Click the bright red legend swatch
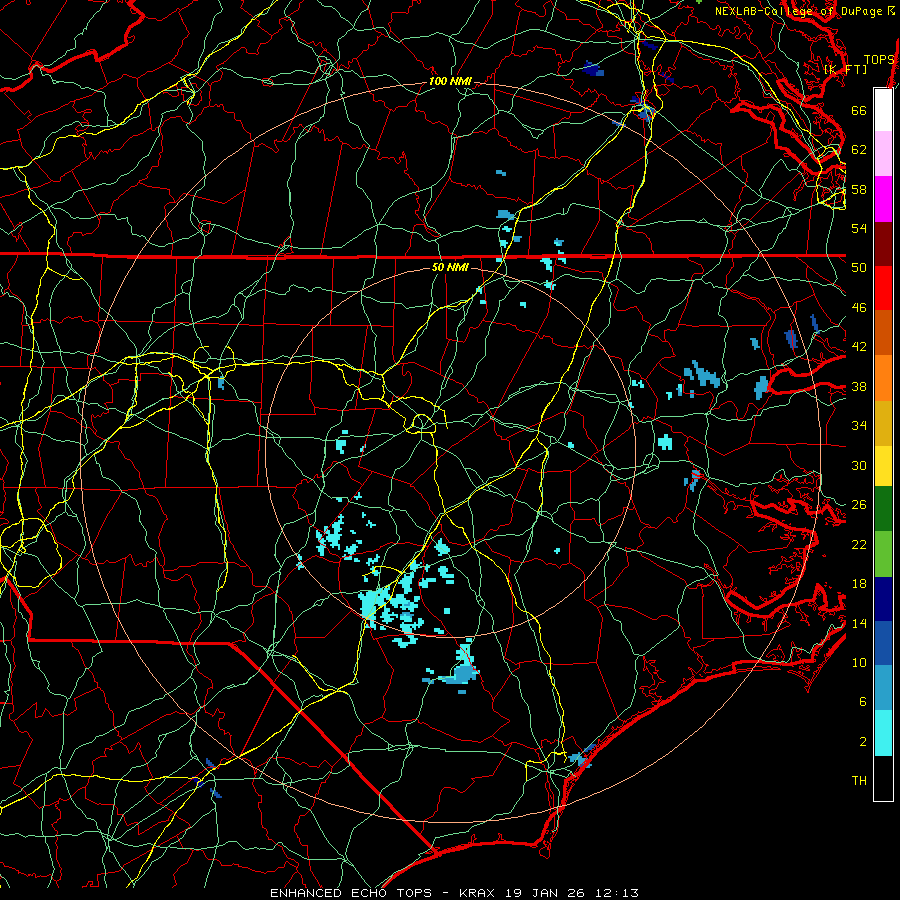900x900 pixels. click(x=883, y=288)
